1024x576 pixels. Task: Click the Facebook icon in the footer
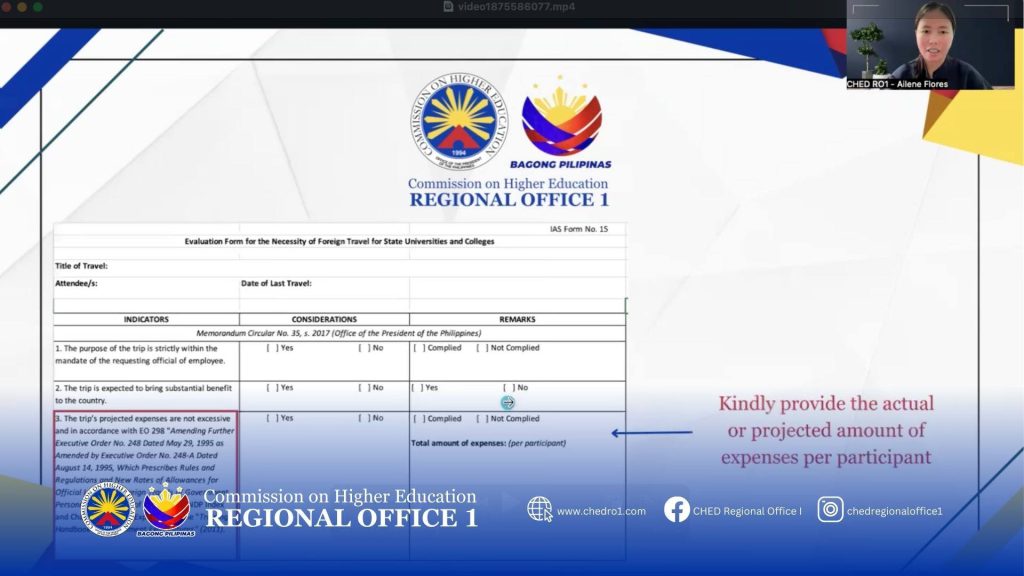pyautogui.click(x=677, y=509)
